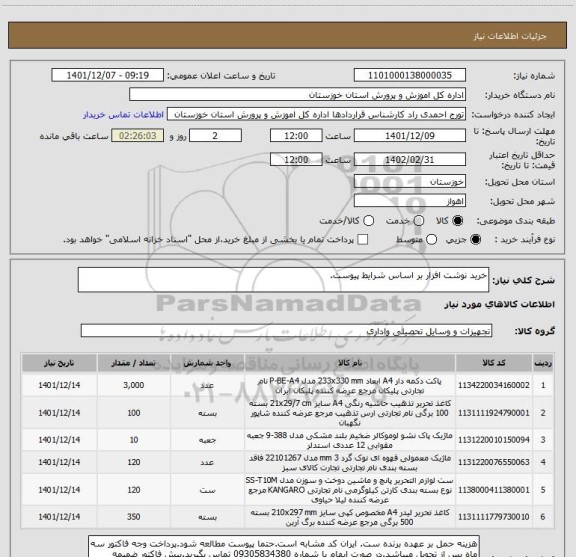Click the request number field 1101000138000035

tap(410, 75)
